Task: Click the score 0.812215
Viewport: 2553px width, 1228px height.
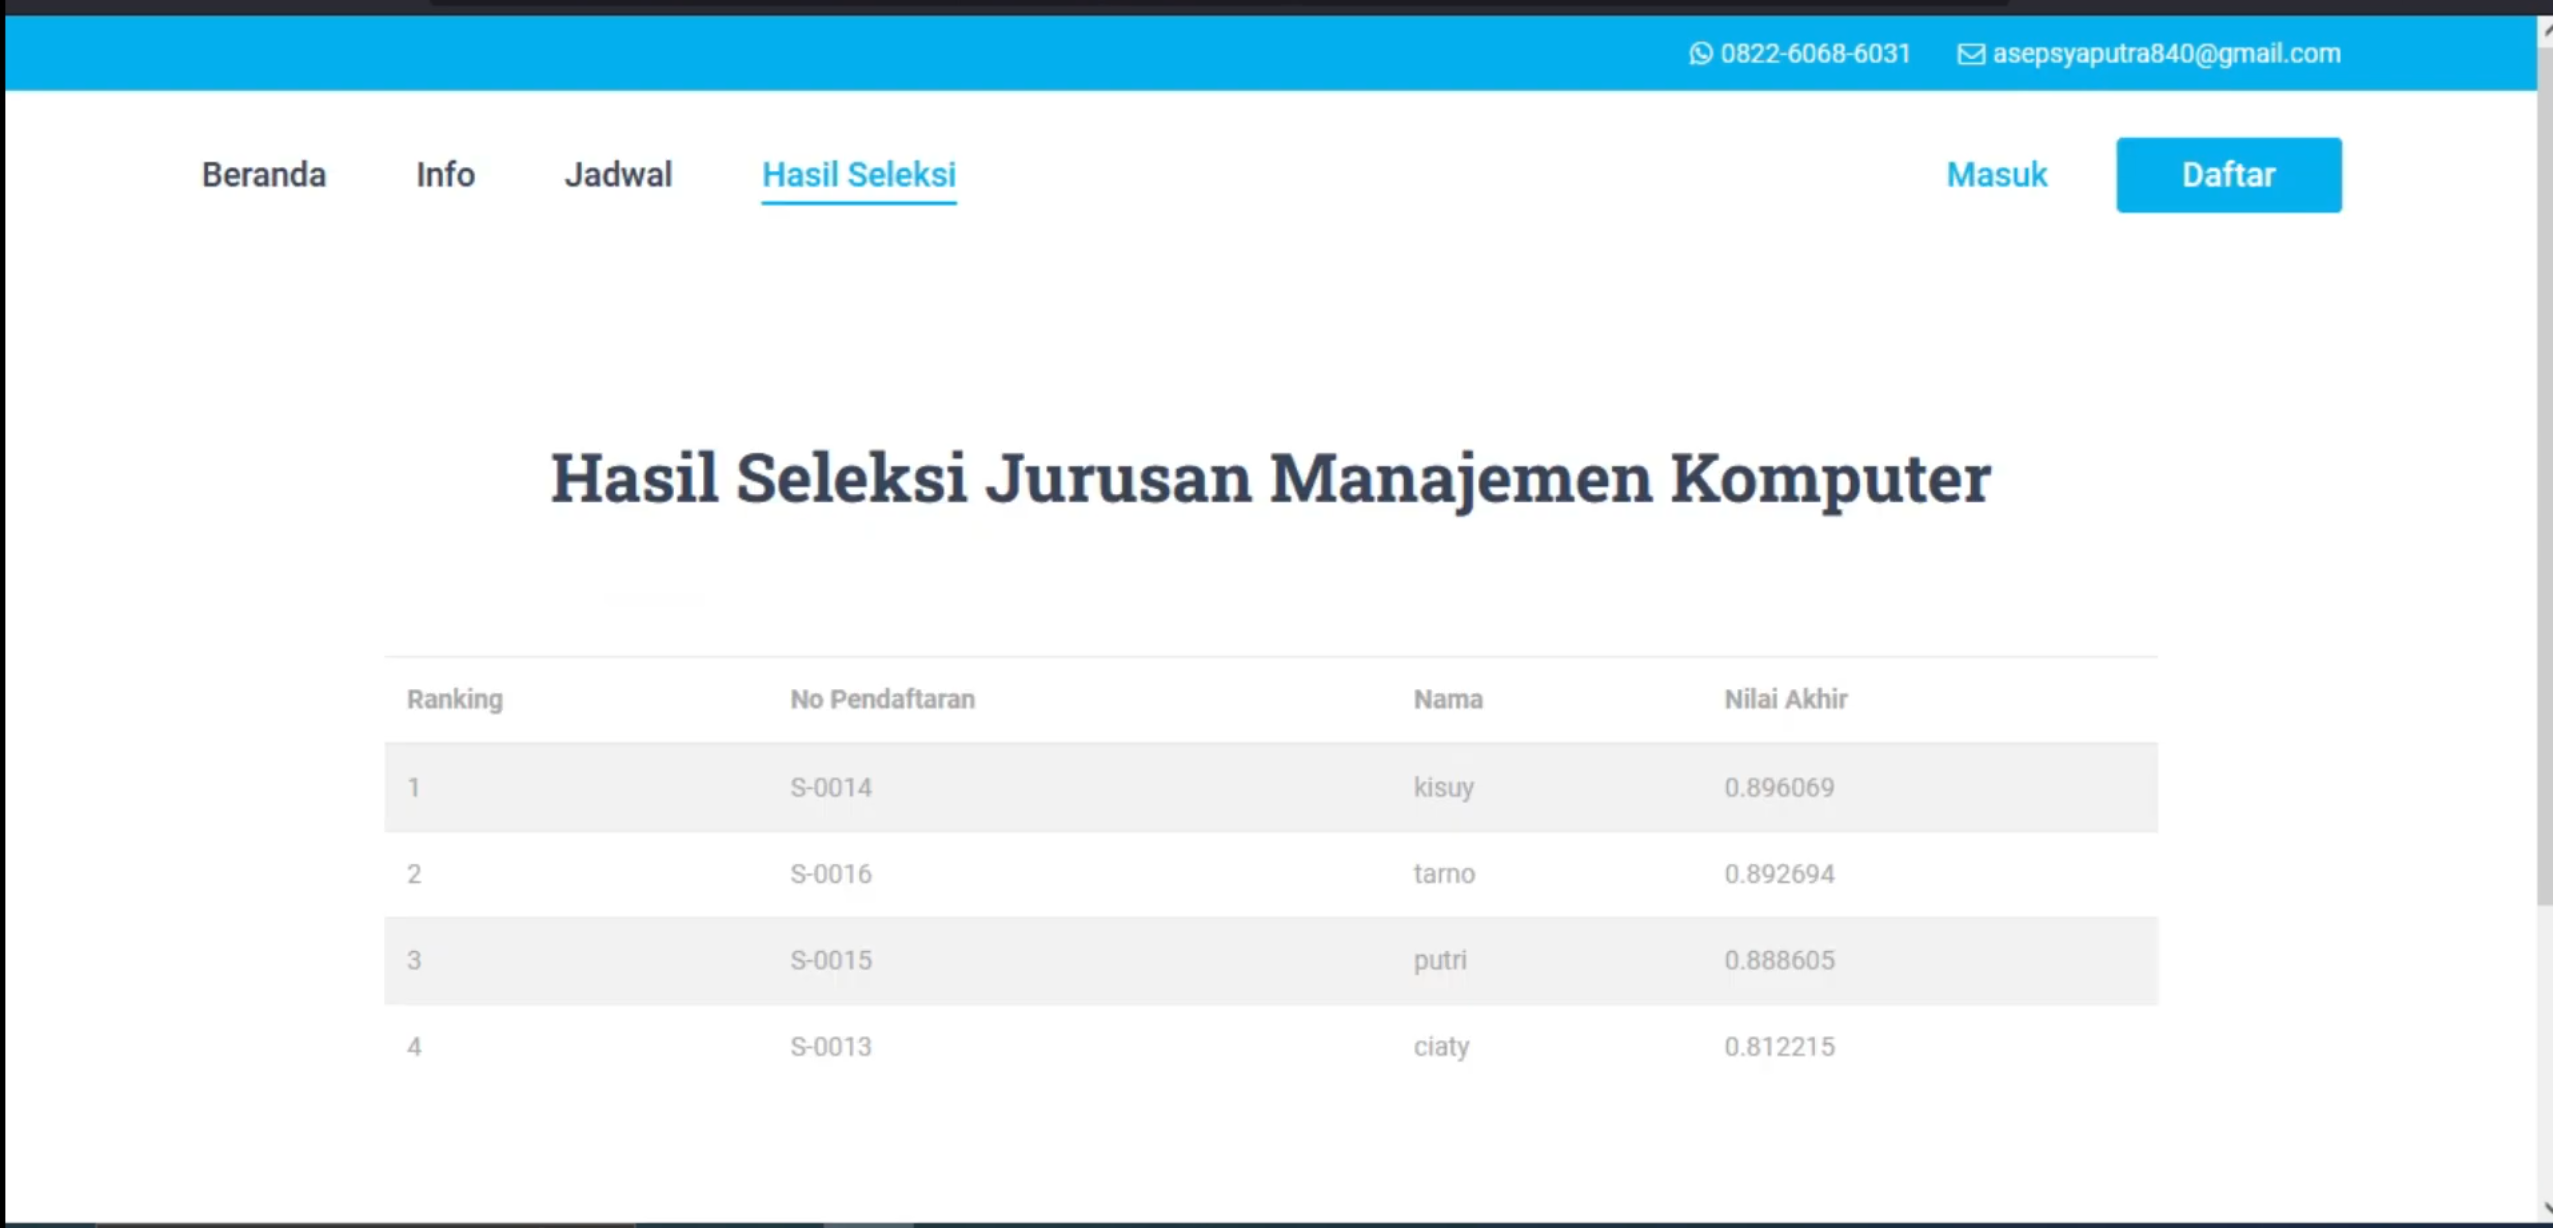Action: tap(1779, 1046)
